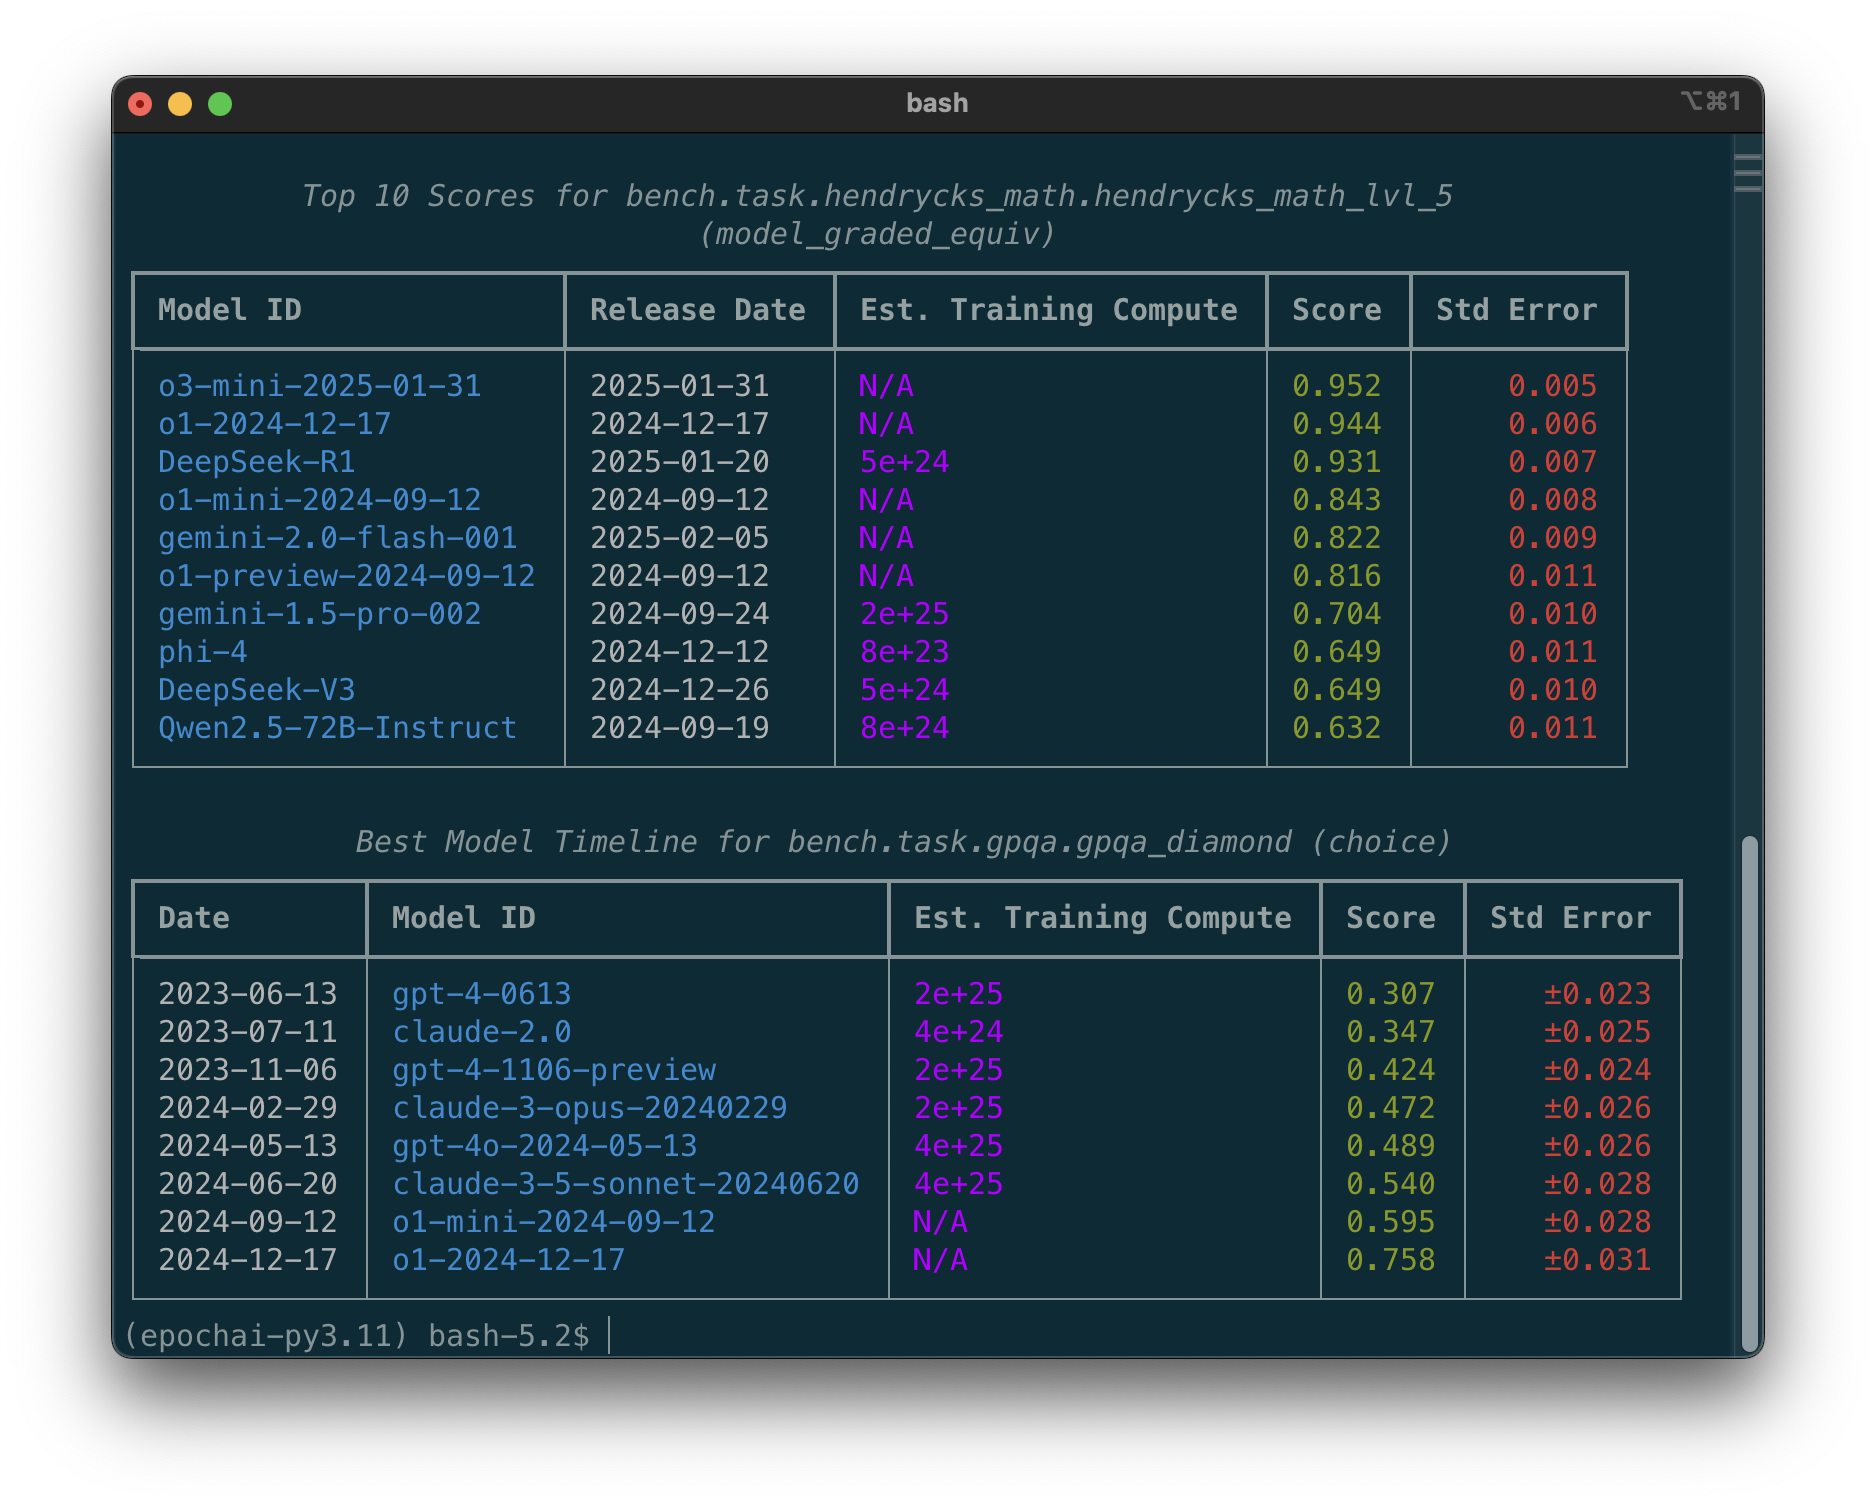Click gemini-2.0-flash-001 in the top scores table
This screenshot has width=1876, height=1506.
(337, 538)
